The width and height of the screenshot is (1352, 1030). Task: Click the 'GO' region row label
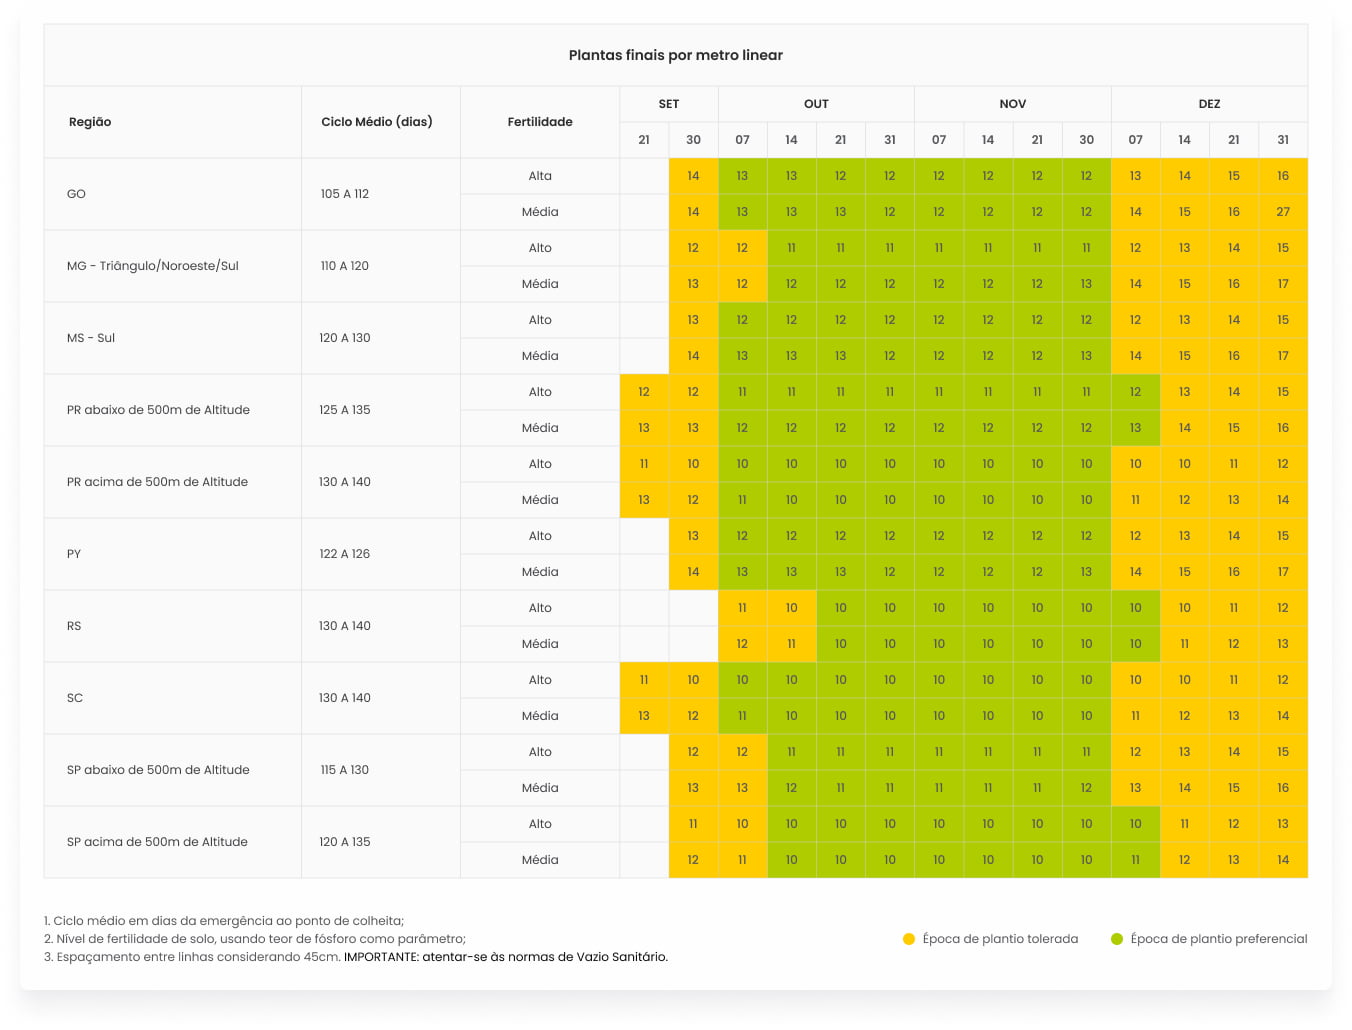pos(77,194)
